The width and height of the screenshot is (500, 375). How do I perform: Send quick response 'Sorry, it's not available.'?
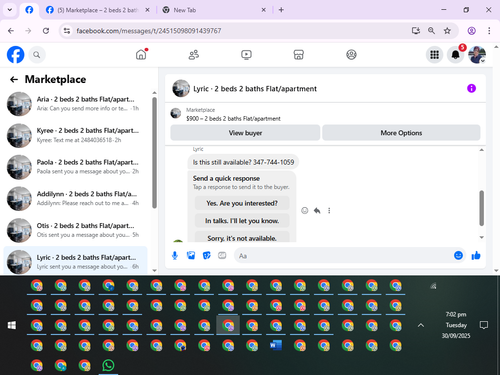click(x=242, y=238)
